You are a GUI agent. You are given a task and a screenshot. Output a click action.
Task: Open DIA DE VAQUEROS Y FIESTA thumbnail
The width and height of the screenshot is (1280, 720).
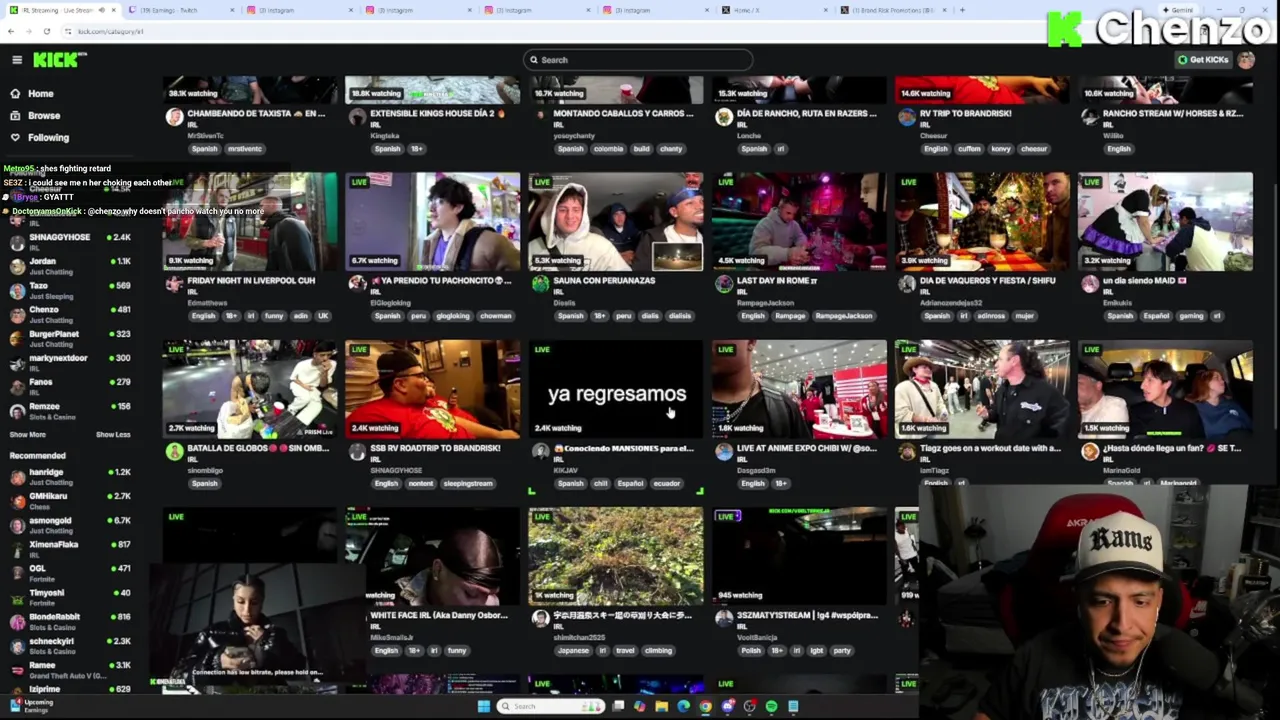click(x=982, y=222)
